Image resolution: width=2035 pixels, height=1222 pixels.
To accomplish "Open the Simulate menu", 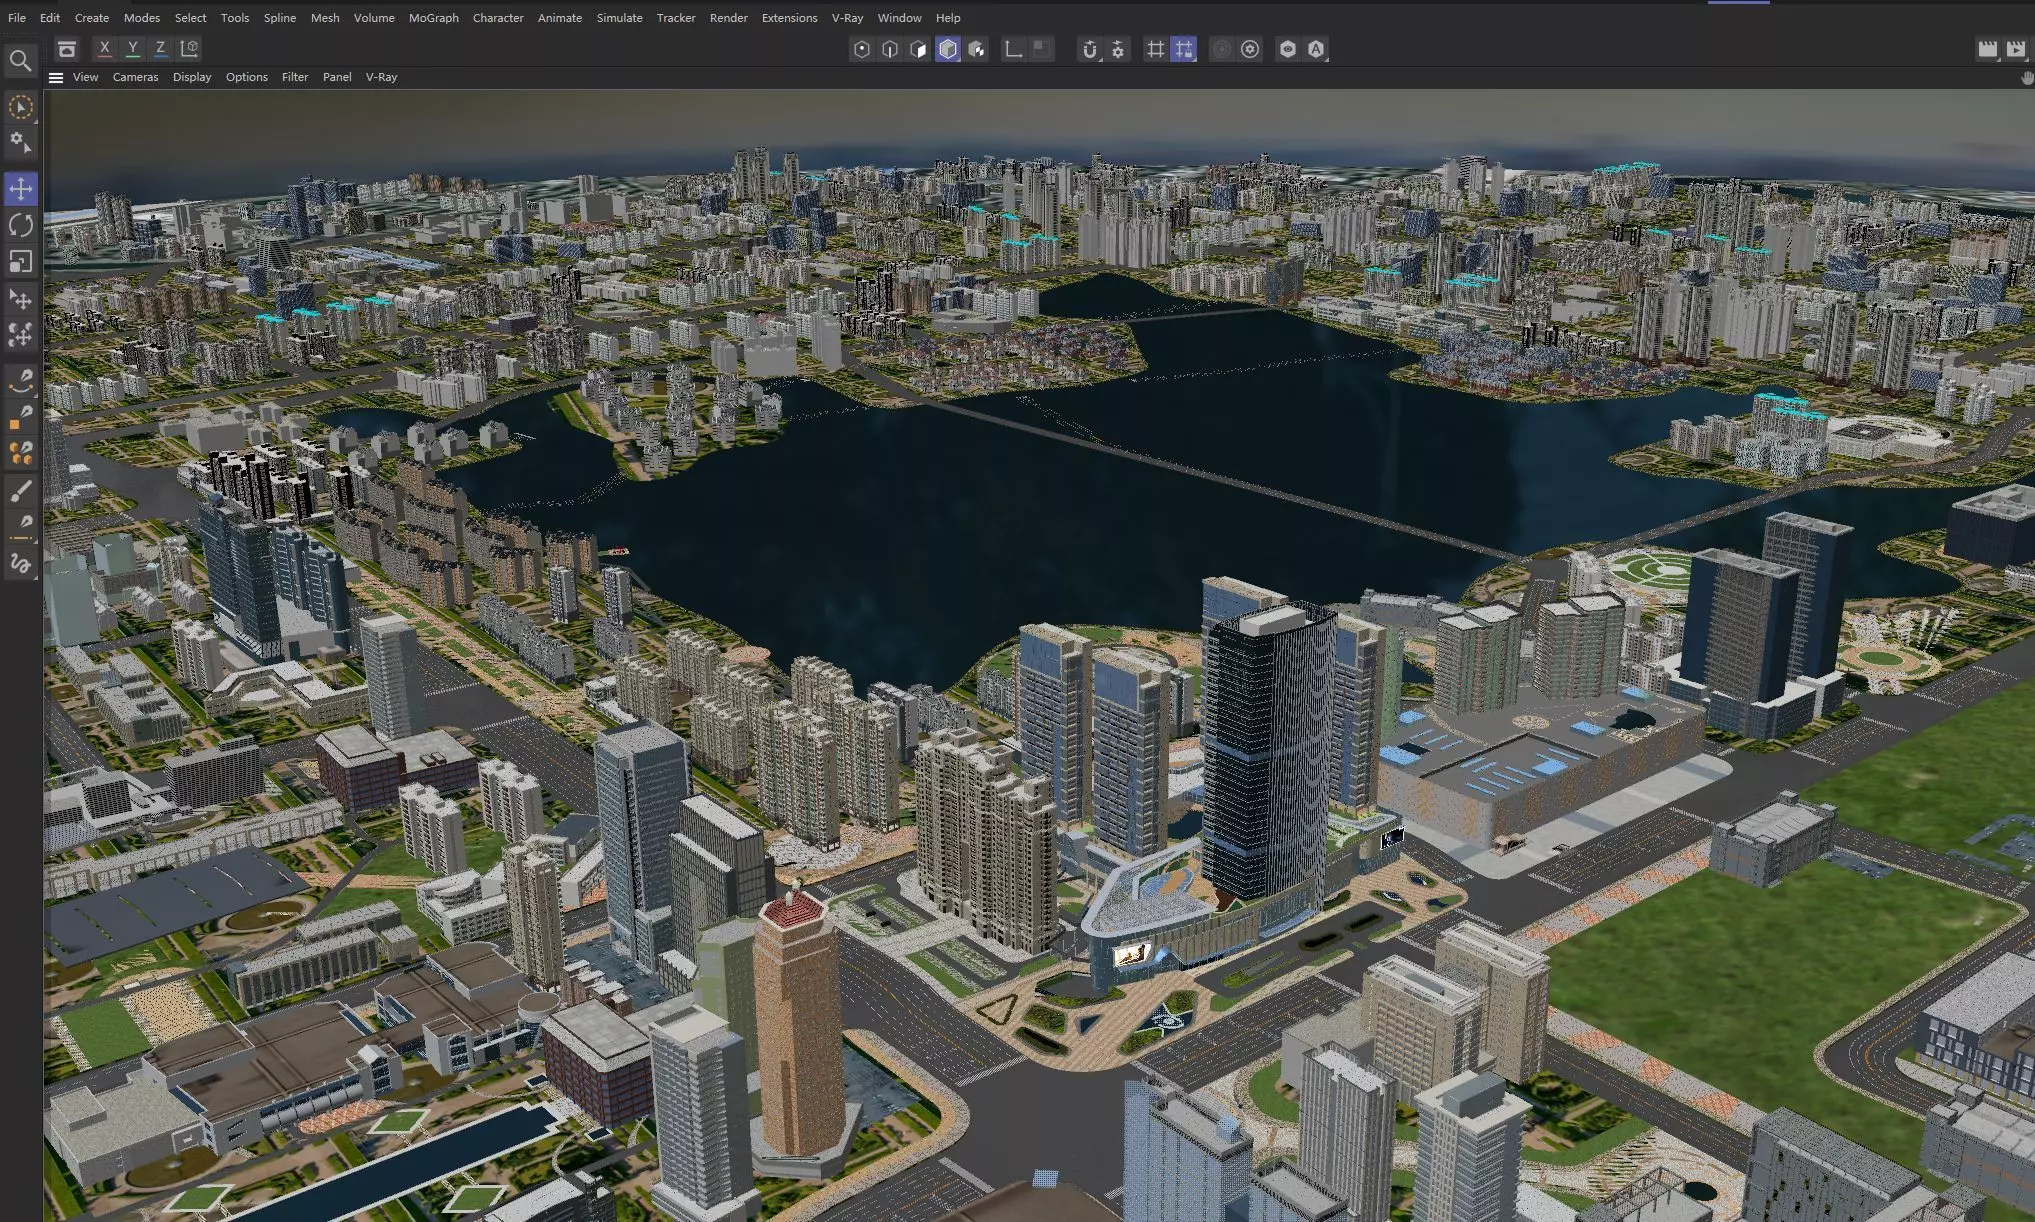I will pyautogui.click(x=620, y=18).
